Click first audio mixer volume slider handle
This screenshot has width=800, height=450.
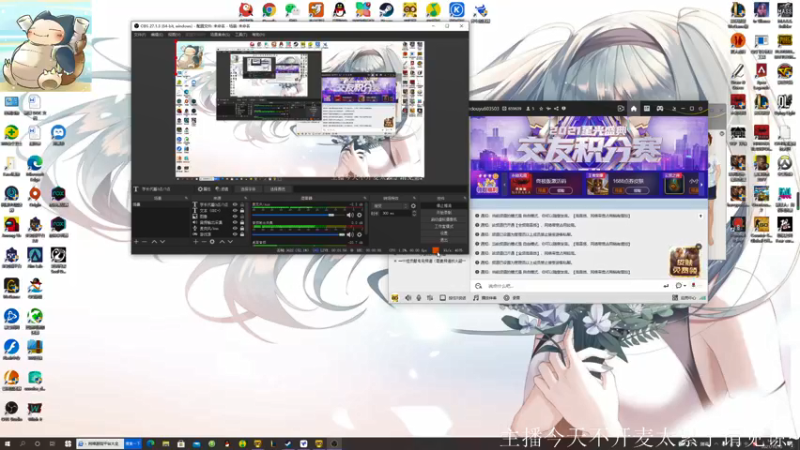click(331, 215)
